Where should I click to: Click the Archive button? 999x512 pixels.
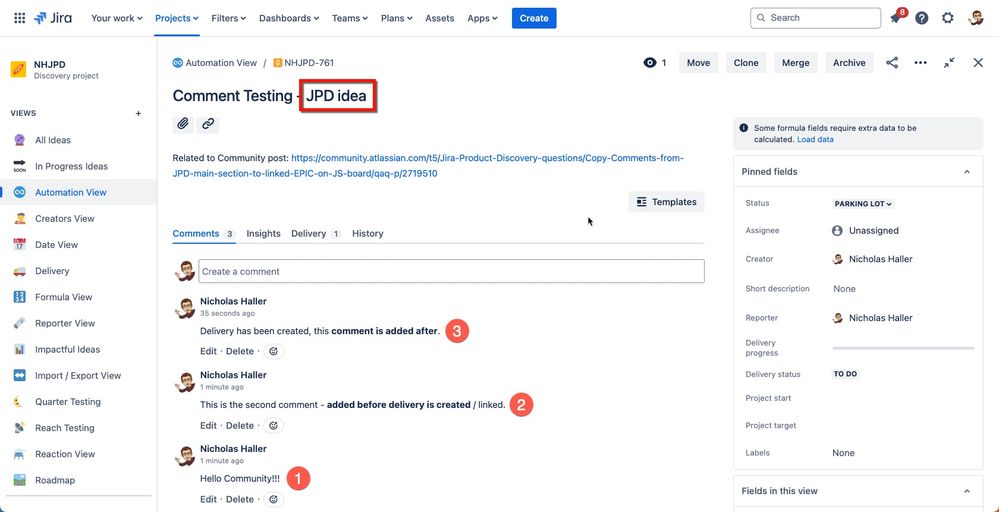(849, 62)
